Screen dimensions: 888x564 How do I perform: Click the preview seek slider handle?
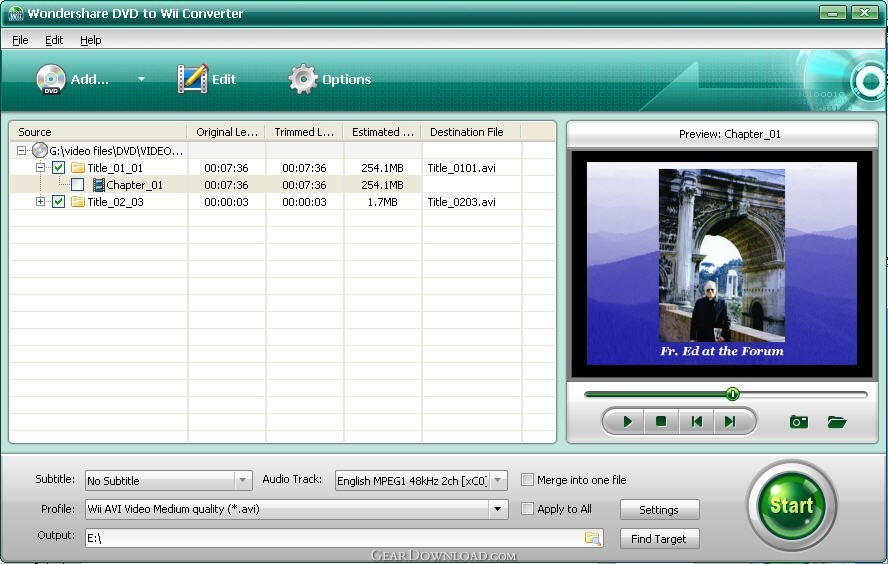732,394
